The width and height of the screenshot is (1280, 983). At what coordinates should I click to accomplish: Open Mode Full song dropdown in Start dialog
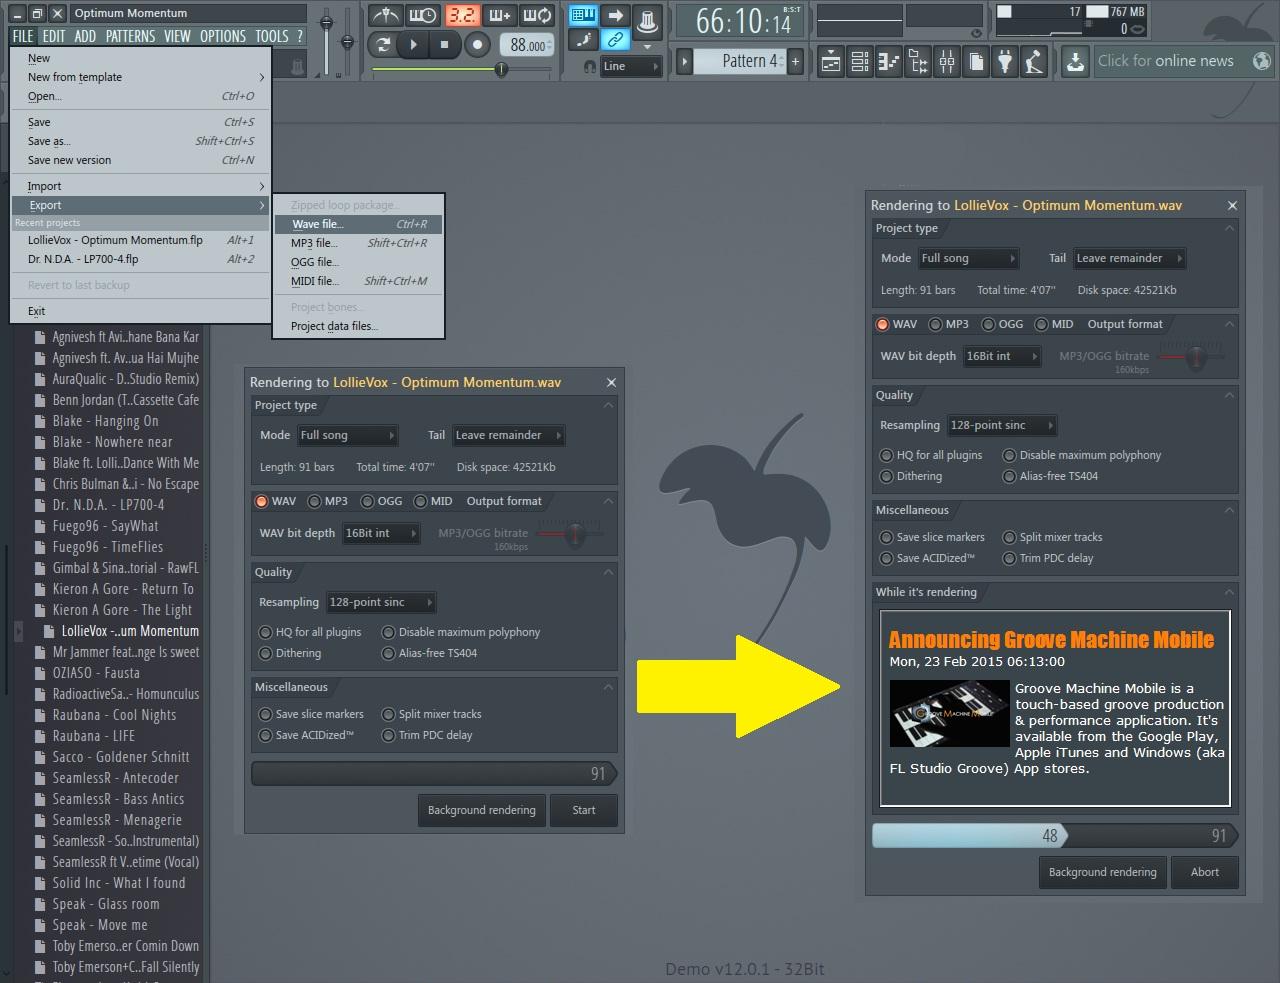(347, 435)
